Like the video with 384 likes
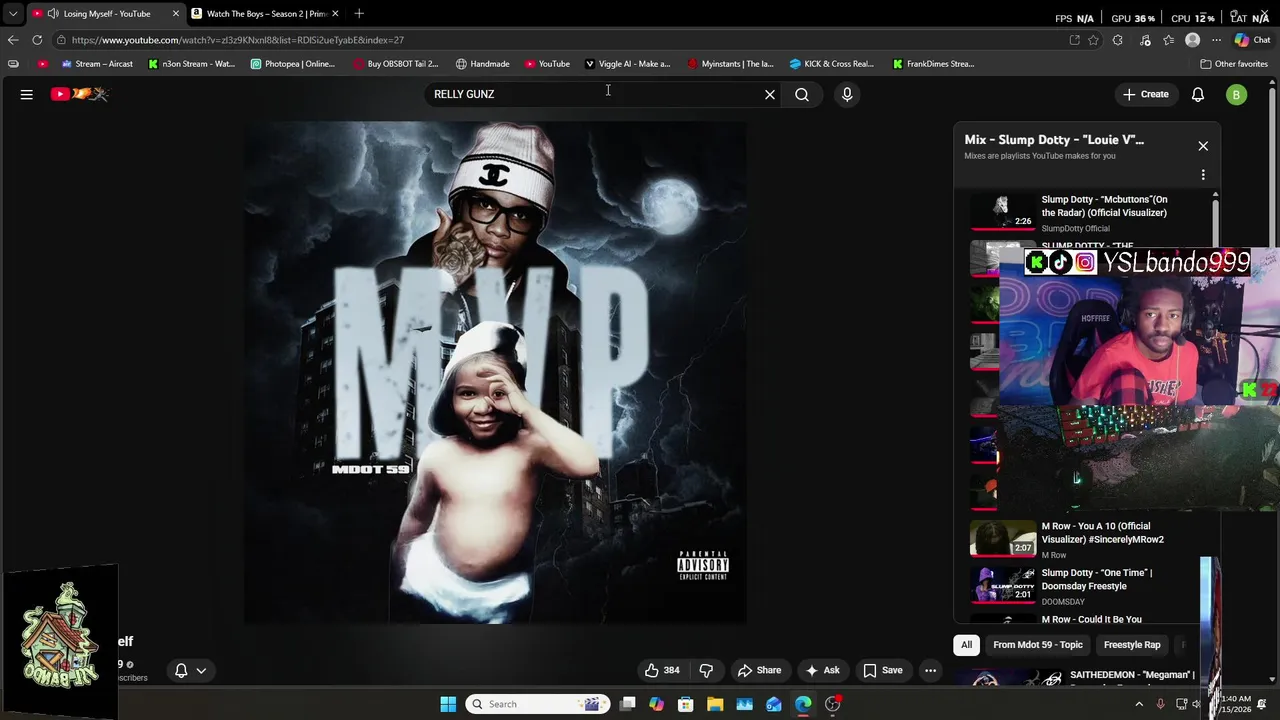Image resolution: width=1280 pixels, height=720 pixels. tap(662, 670)
